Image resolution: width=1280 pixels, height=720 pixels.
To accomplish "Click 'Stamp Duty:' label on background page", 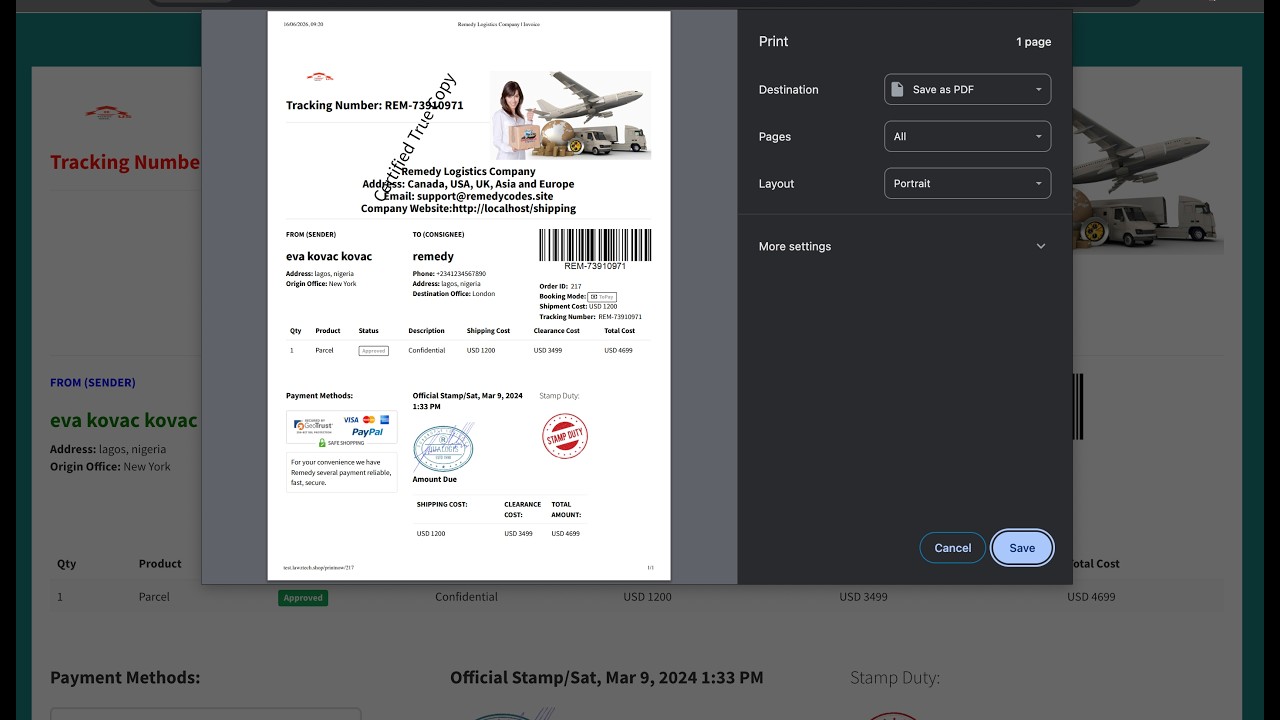I will (x=895, y=678).
